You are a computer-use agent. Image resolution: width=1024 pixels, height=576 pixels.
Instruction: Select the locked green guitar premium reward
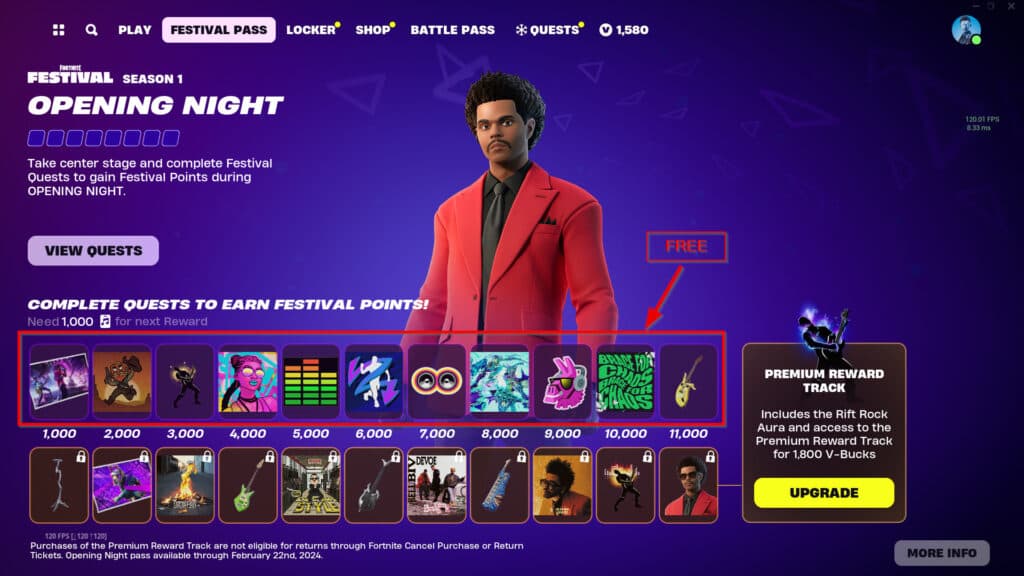pyautogui.click(x=248, y=485)
